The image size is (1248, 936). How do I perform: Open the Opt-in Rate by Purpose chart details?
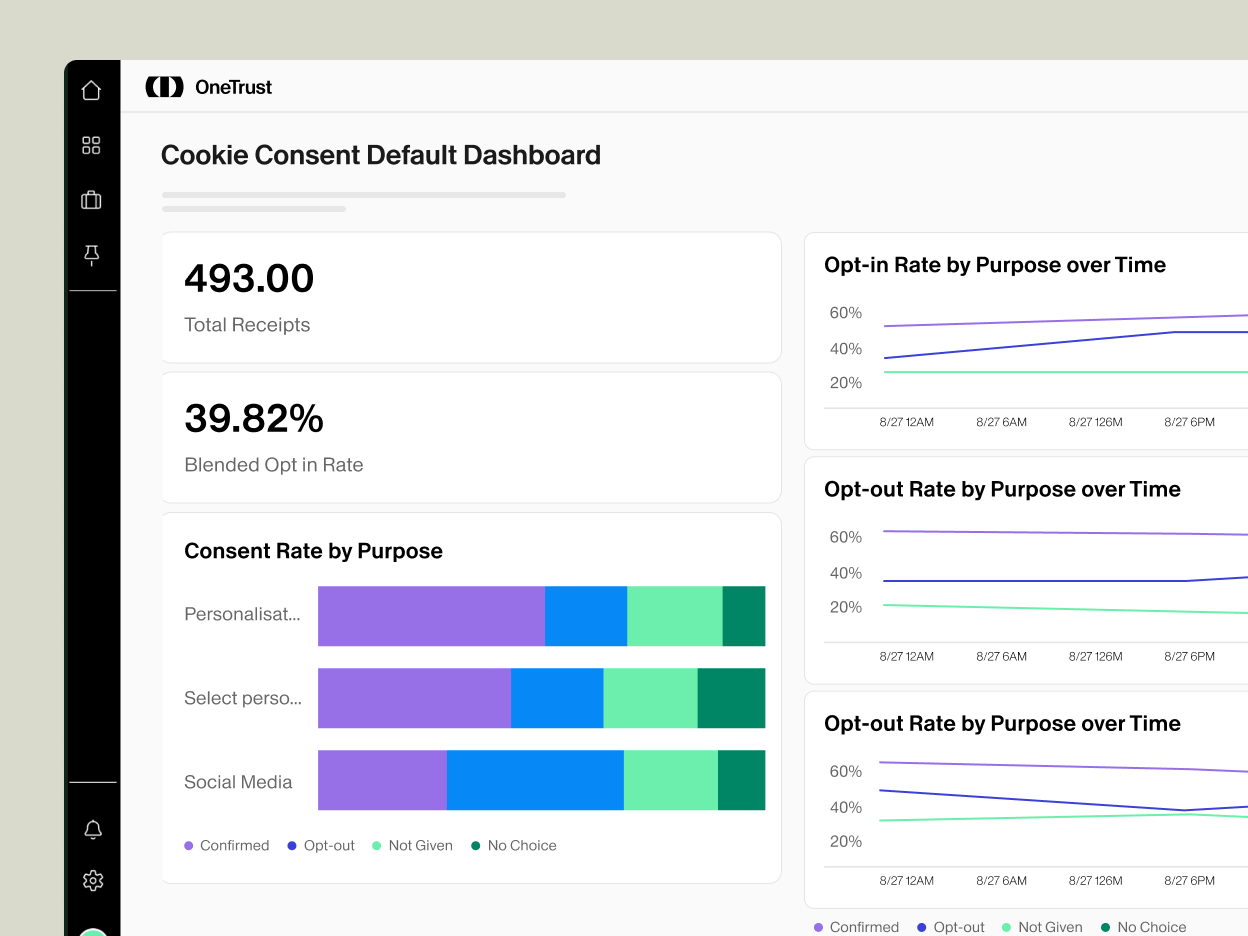994,265
